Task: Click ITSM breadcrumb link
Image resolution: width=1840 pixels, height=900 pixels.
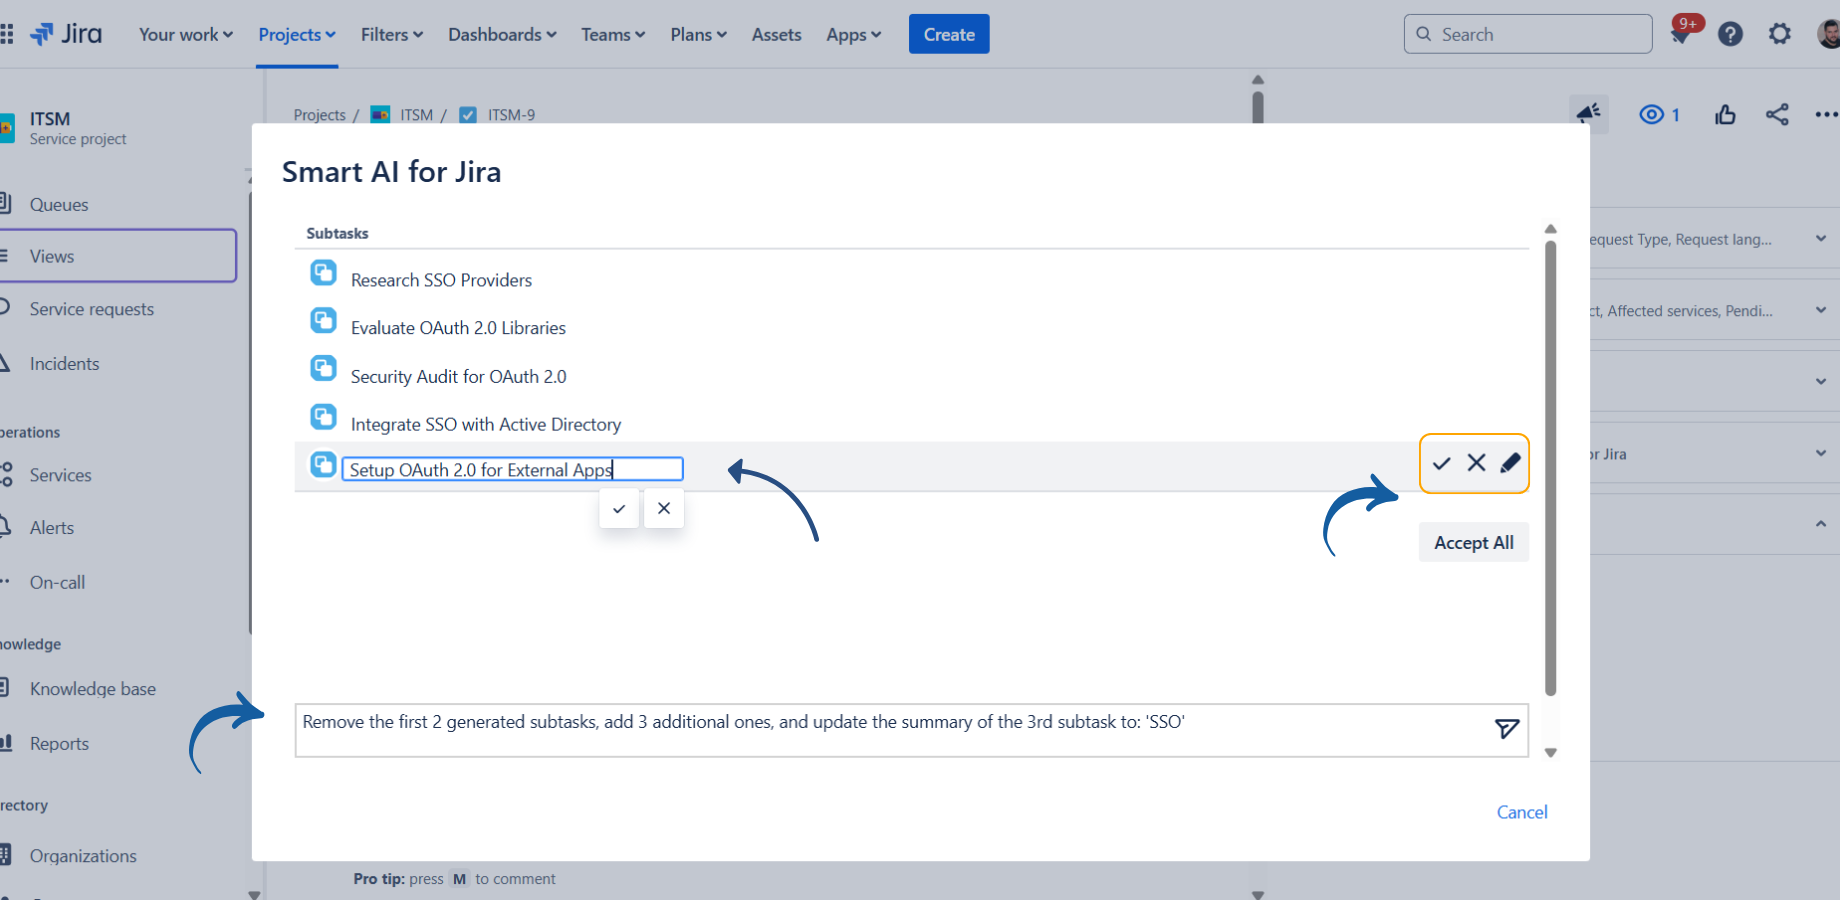Action: point(416,115)
